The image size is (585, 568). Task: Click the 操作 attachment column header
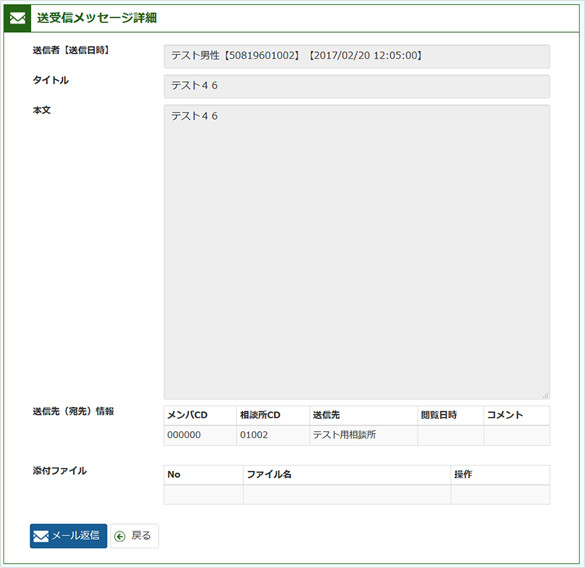[463, 475]
